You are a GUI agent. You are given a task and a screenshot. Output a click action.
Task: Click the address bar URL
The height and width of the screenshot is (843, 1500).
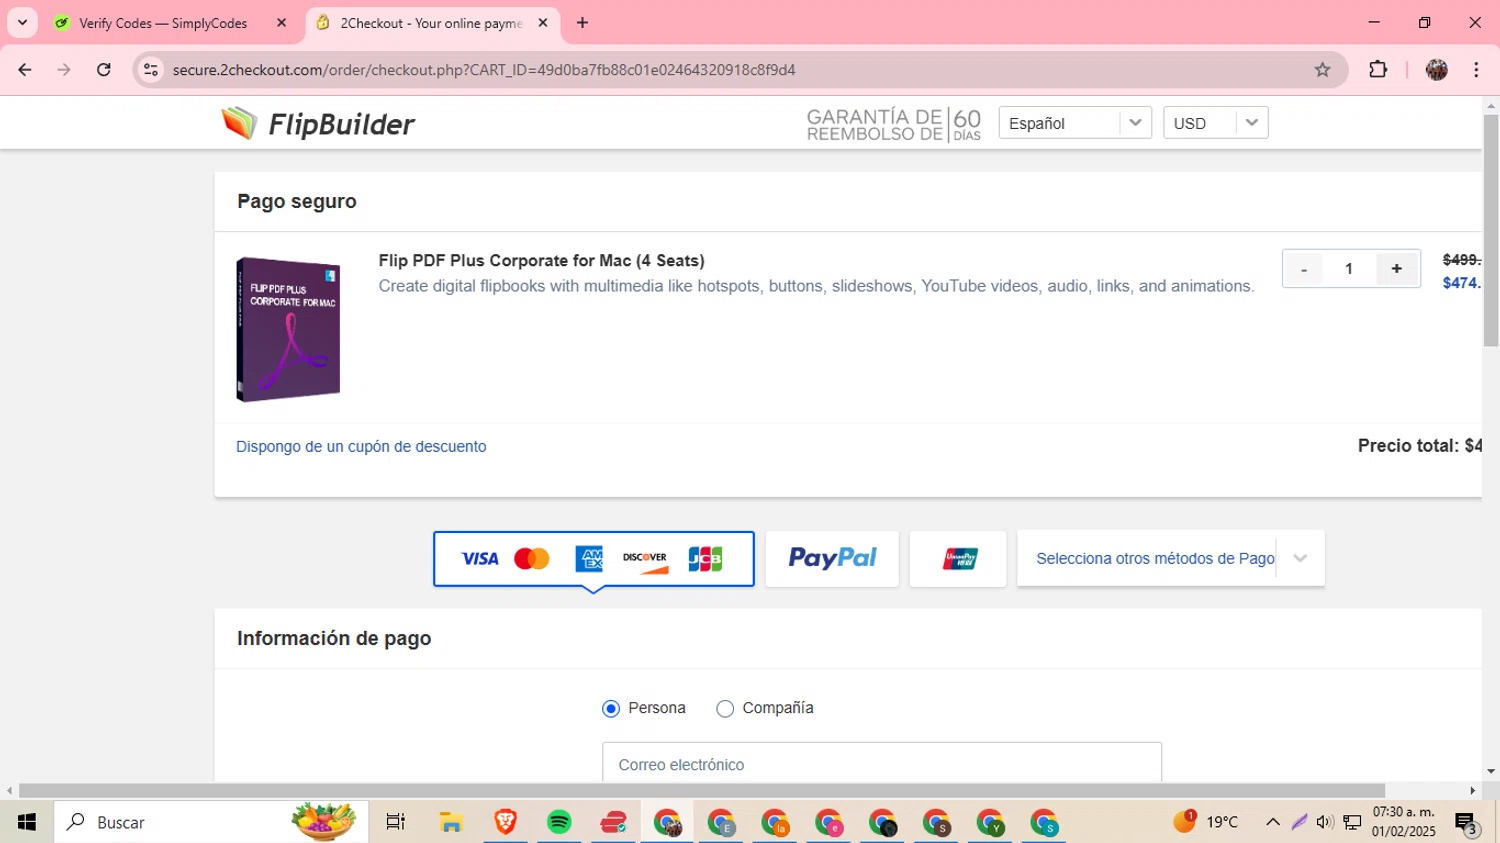tap(484, 70)
